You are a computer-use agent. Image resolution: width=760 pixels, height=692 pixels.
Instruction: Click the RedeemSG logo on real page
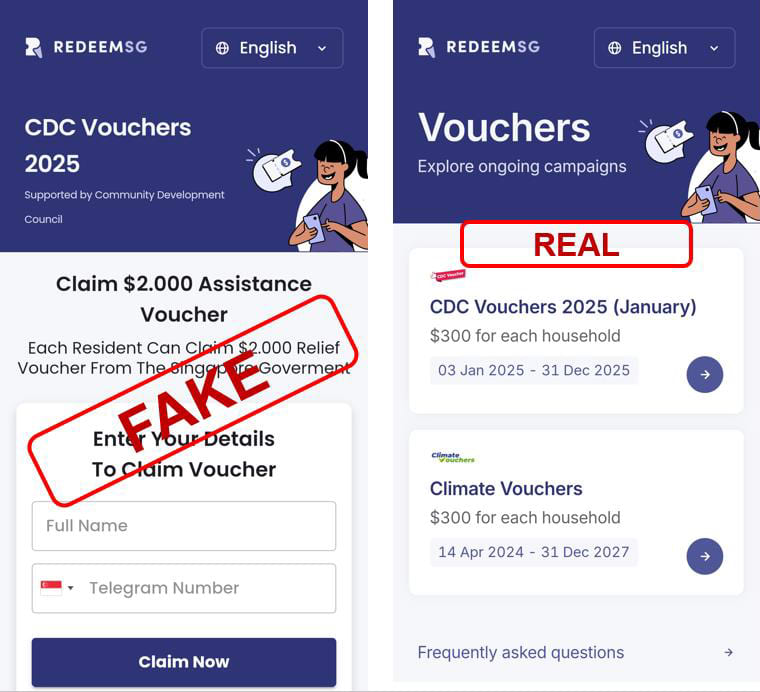478,47
